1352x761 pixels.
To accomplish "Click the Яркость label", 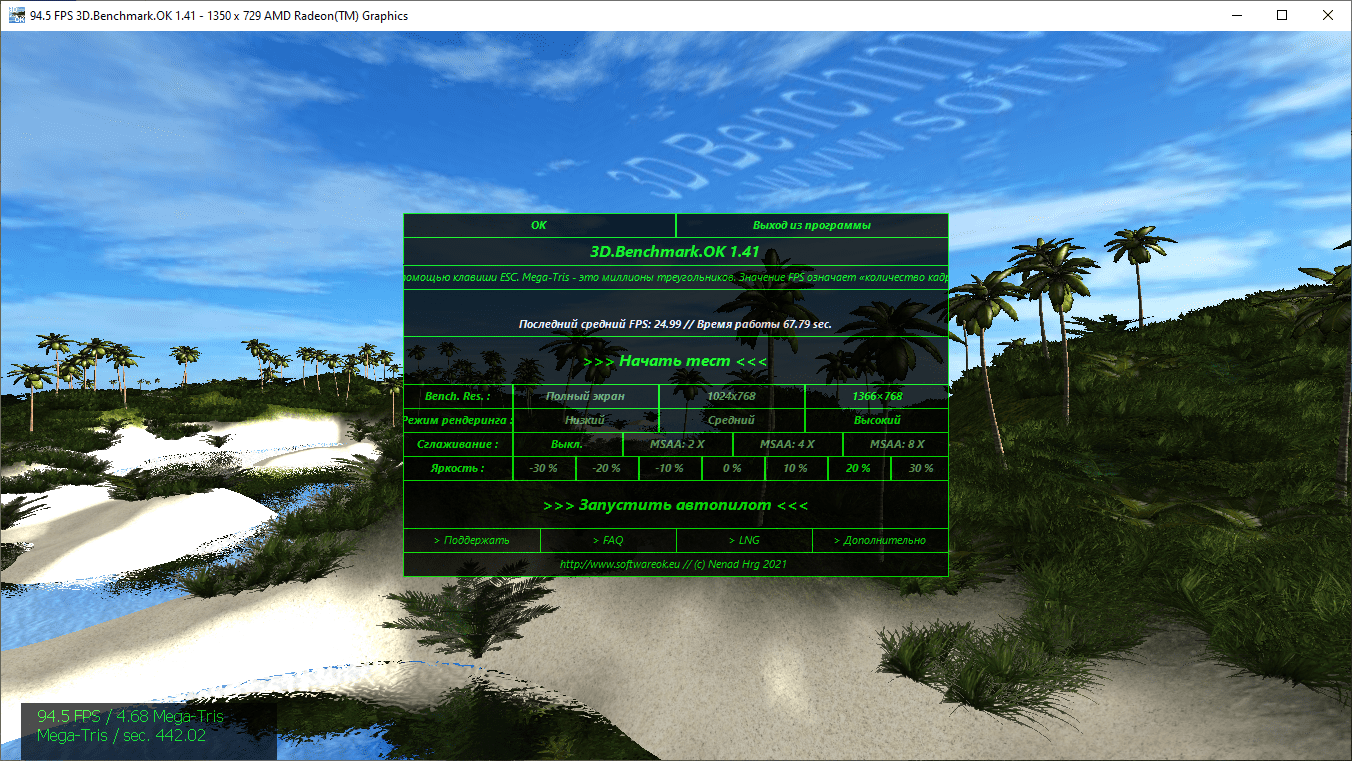I will [458, 468].
